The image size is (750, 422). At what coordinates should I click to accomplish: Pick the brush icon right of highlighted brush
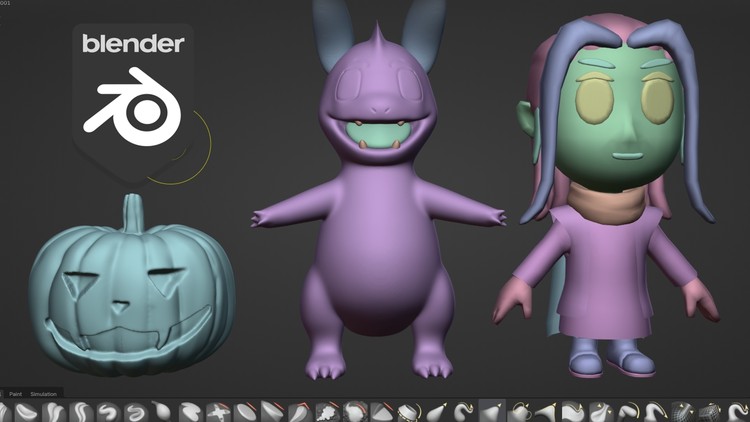pyautogui.click(x=518, y=411)
